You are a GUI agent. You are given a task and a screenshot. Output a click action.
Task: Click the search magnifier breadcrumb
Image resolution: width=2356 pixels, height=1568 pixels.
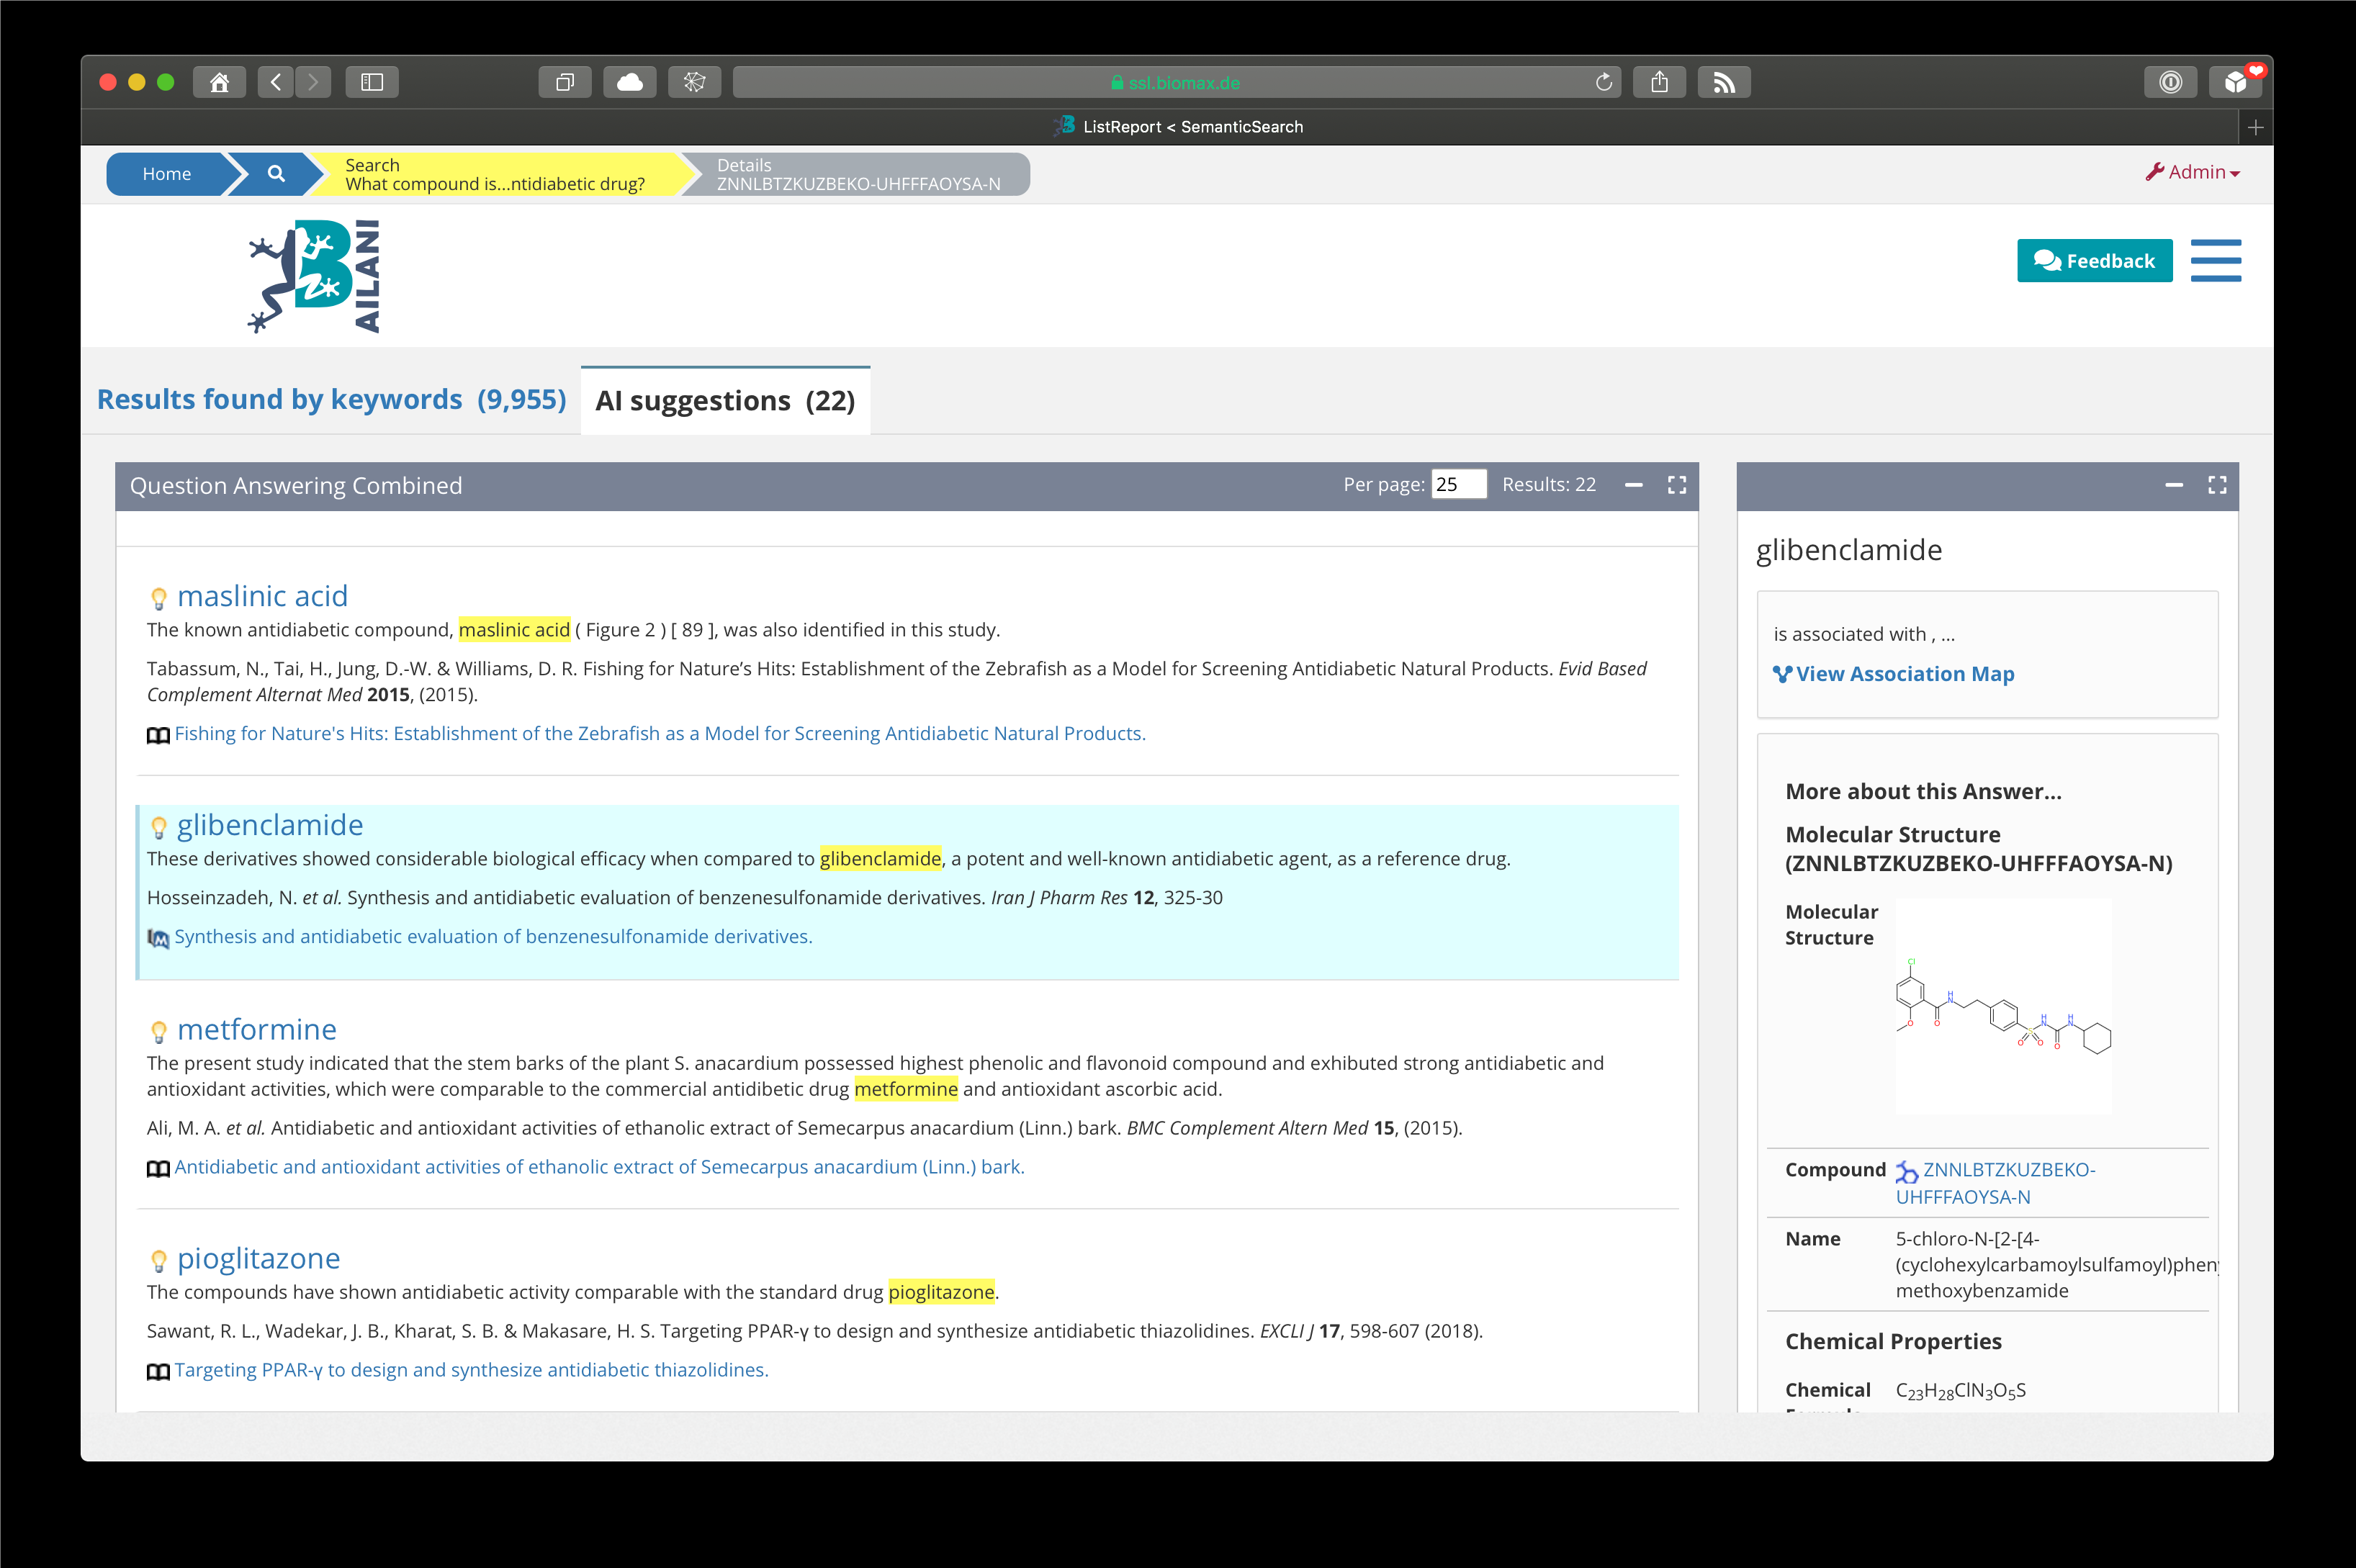tap(276, 174)
